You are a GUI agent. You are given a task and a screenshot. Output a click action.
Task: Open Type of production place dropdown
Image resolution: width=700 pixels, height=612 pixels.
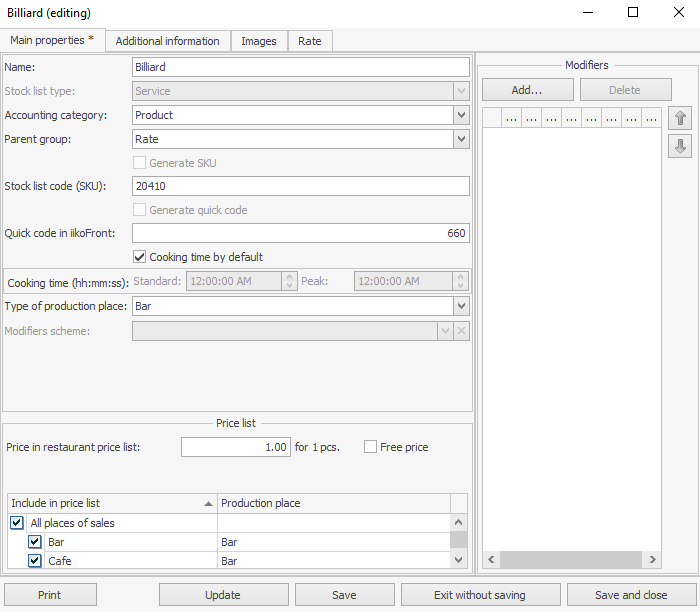click(460, 306)
